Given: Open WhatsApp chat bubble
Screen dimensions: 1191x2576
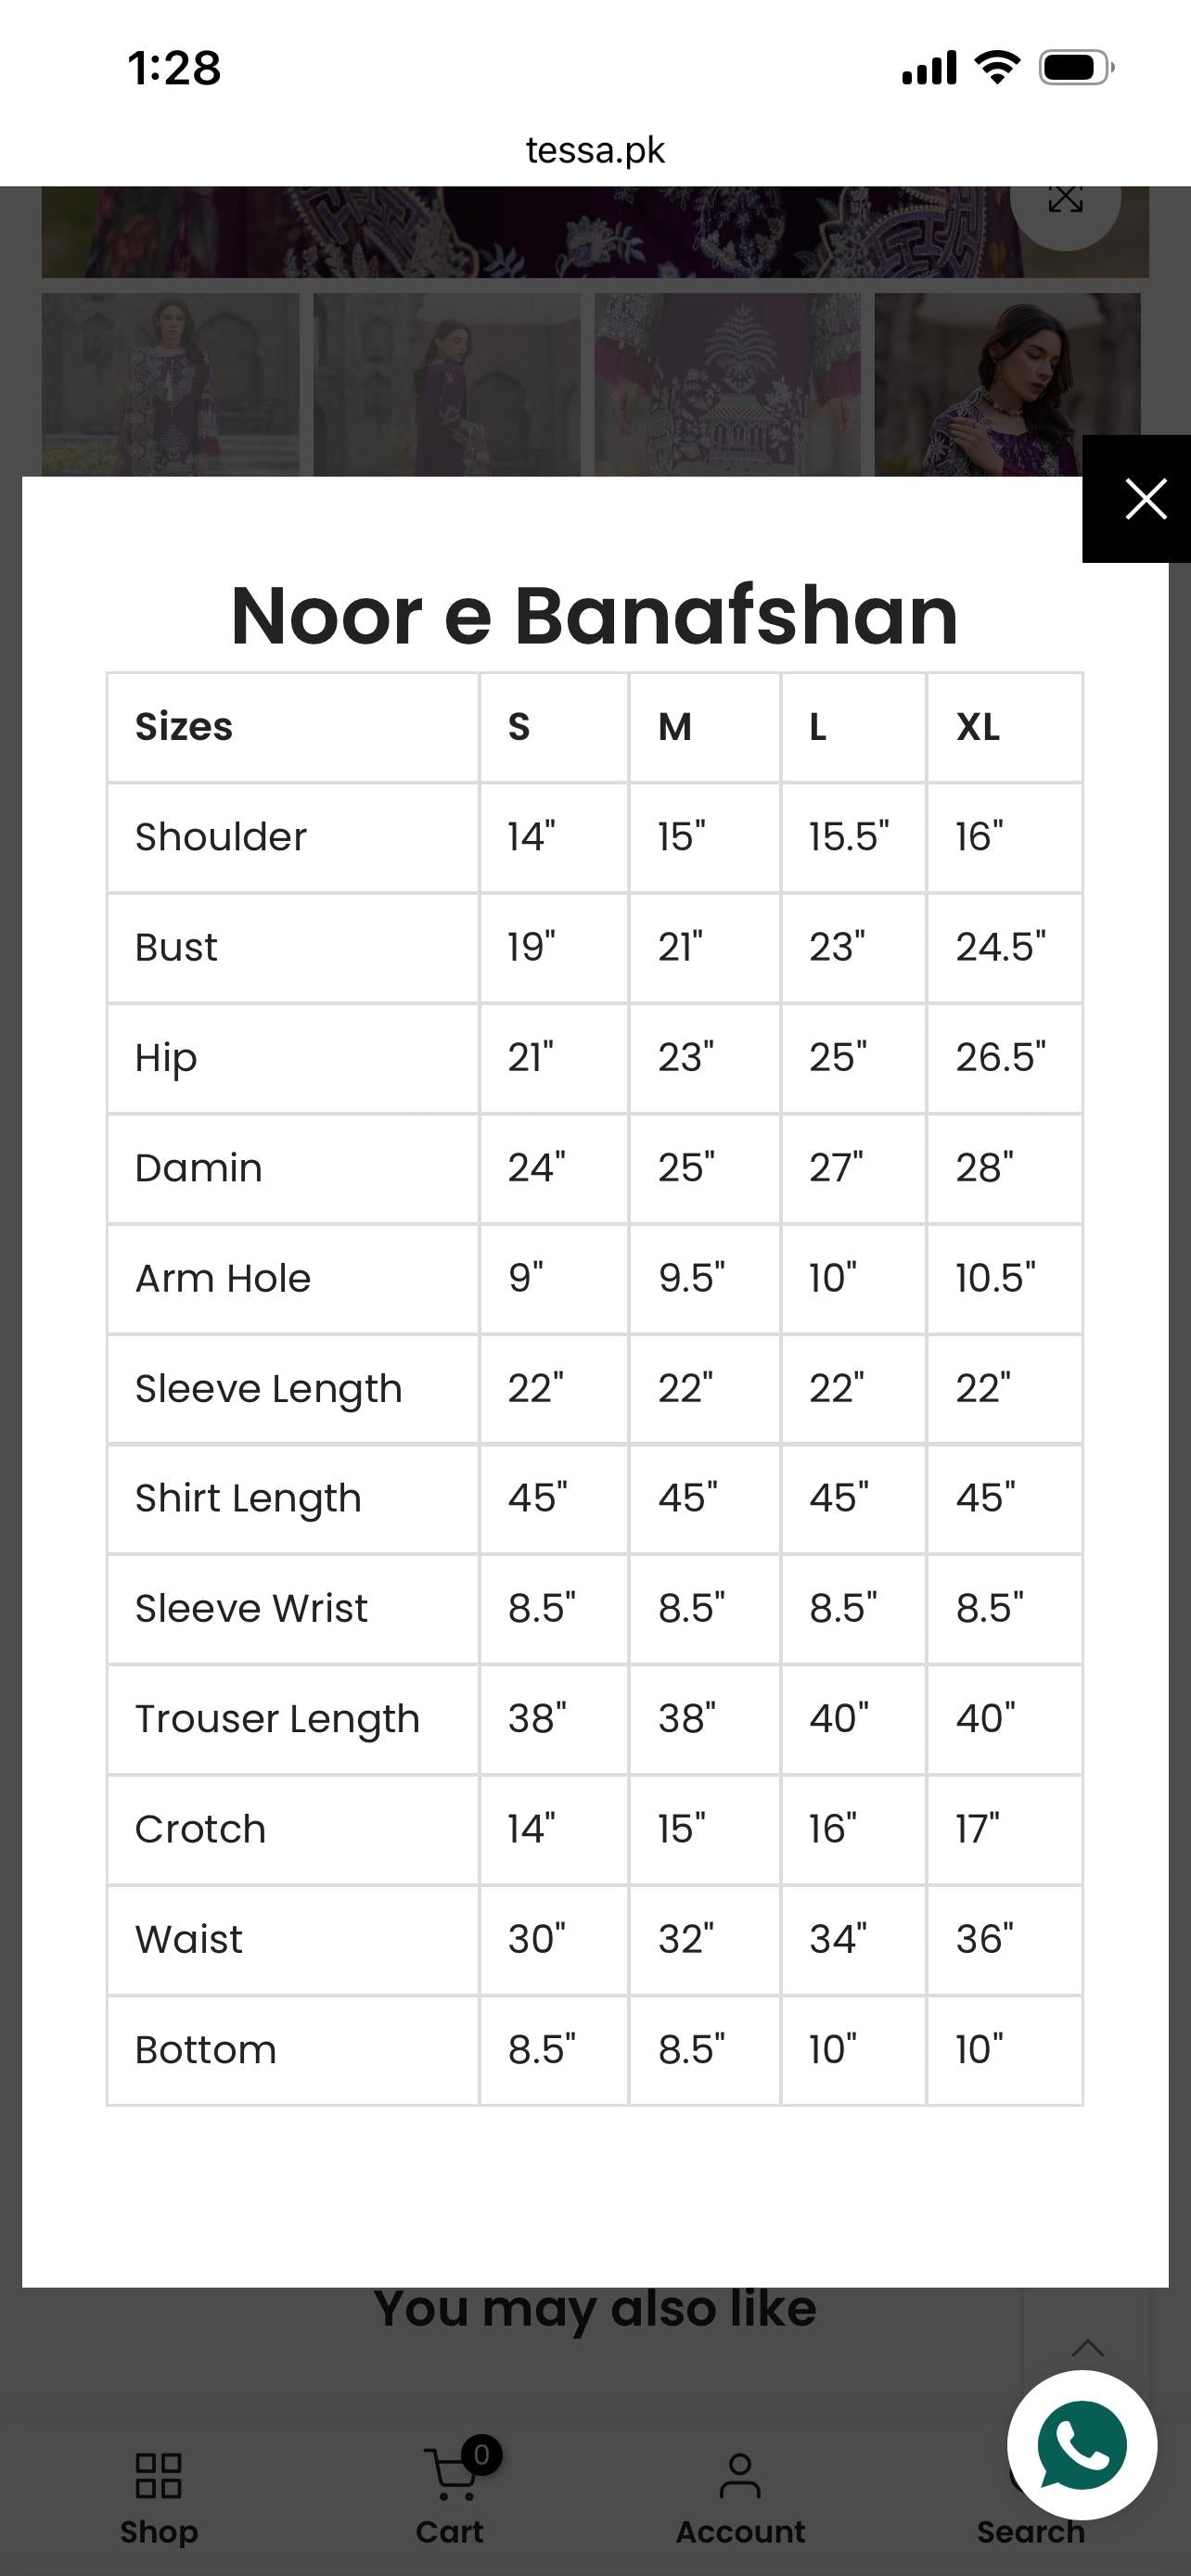Looking at the screenshot, I should (1082, 2445).
